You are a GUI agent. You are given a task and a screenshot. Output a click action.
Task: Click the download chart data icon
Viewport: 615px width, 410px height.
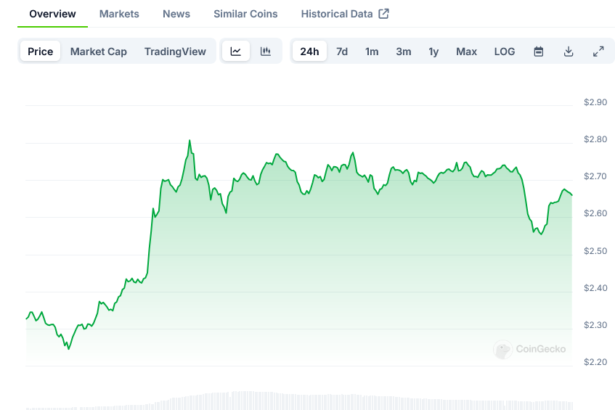pyautogui.click(x=568, y=52)
